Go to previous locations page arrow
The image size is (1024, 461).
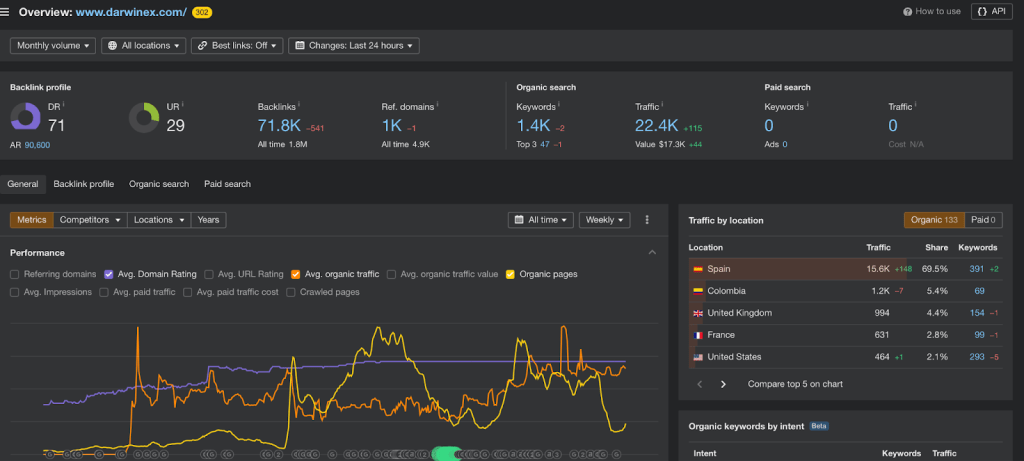click(x=700, y=384)
